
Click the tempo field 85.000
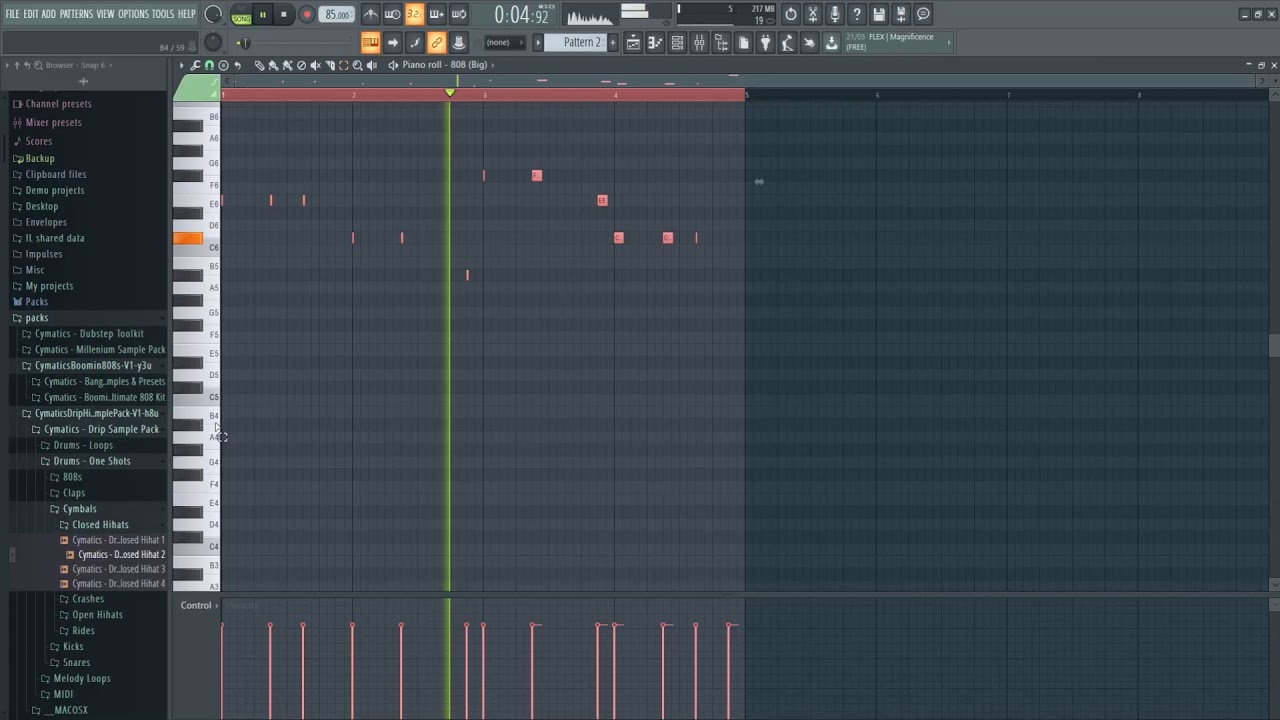tap(337, 15)
